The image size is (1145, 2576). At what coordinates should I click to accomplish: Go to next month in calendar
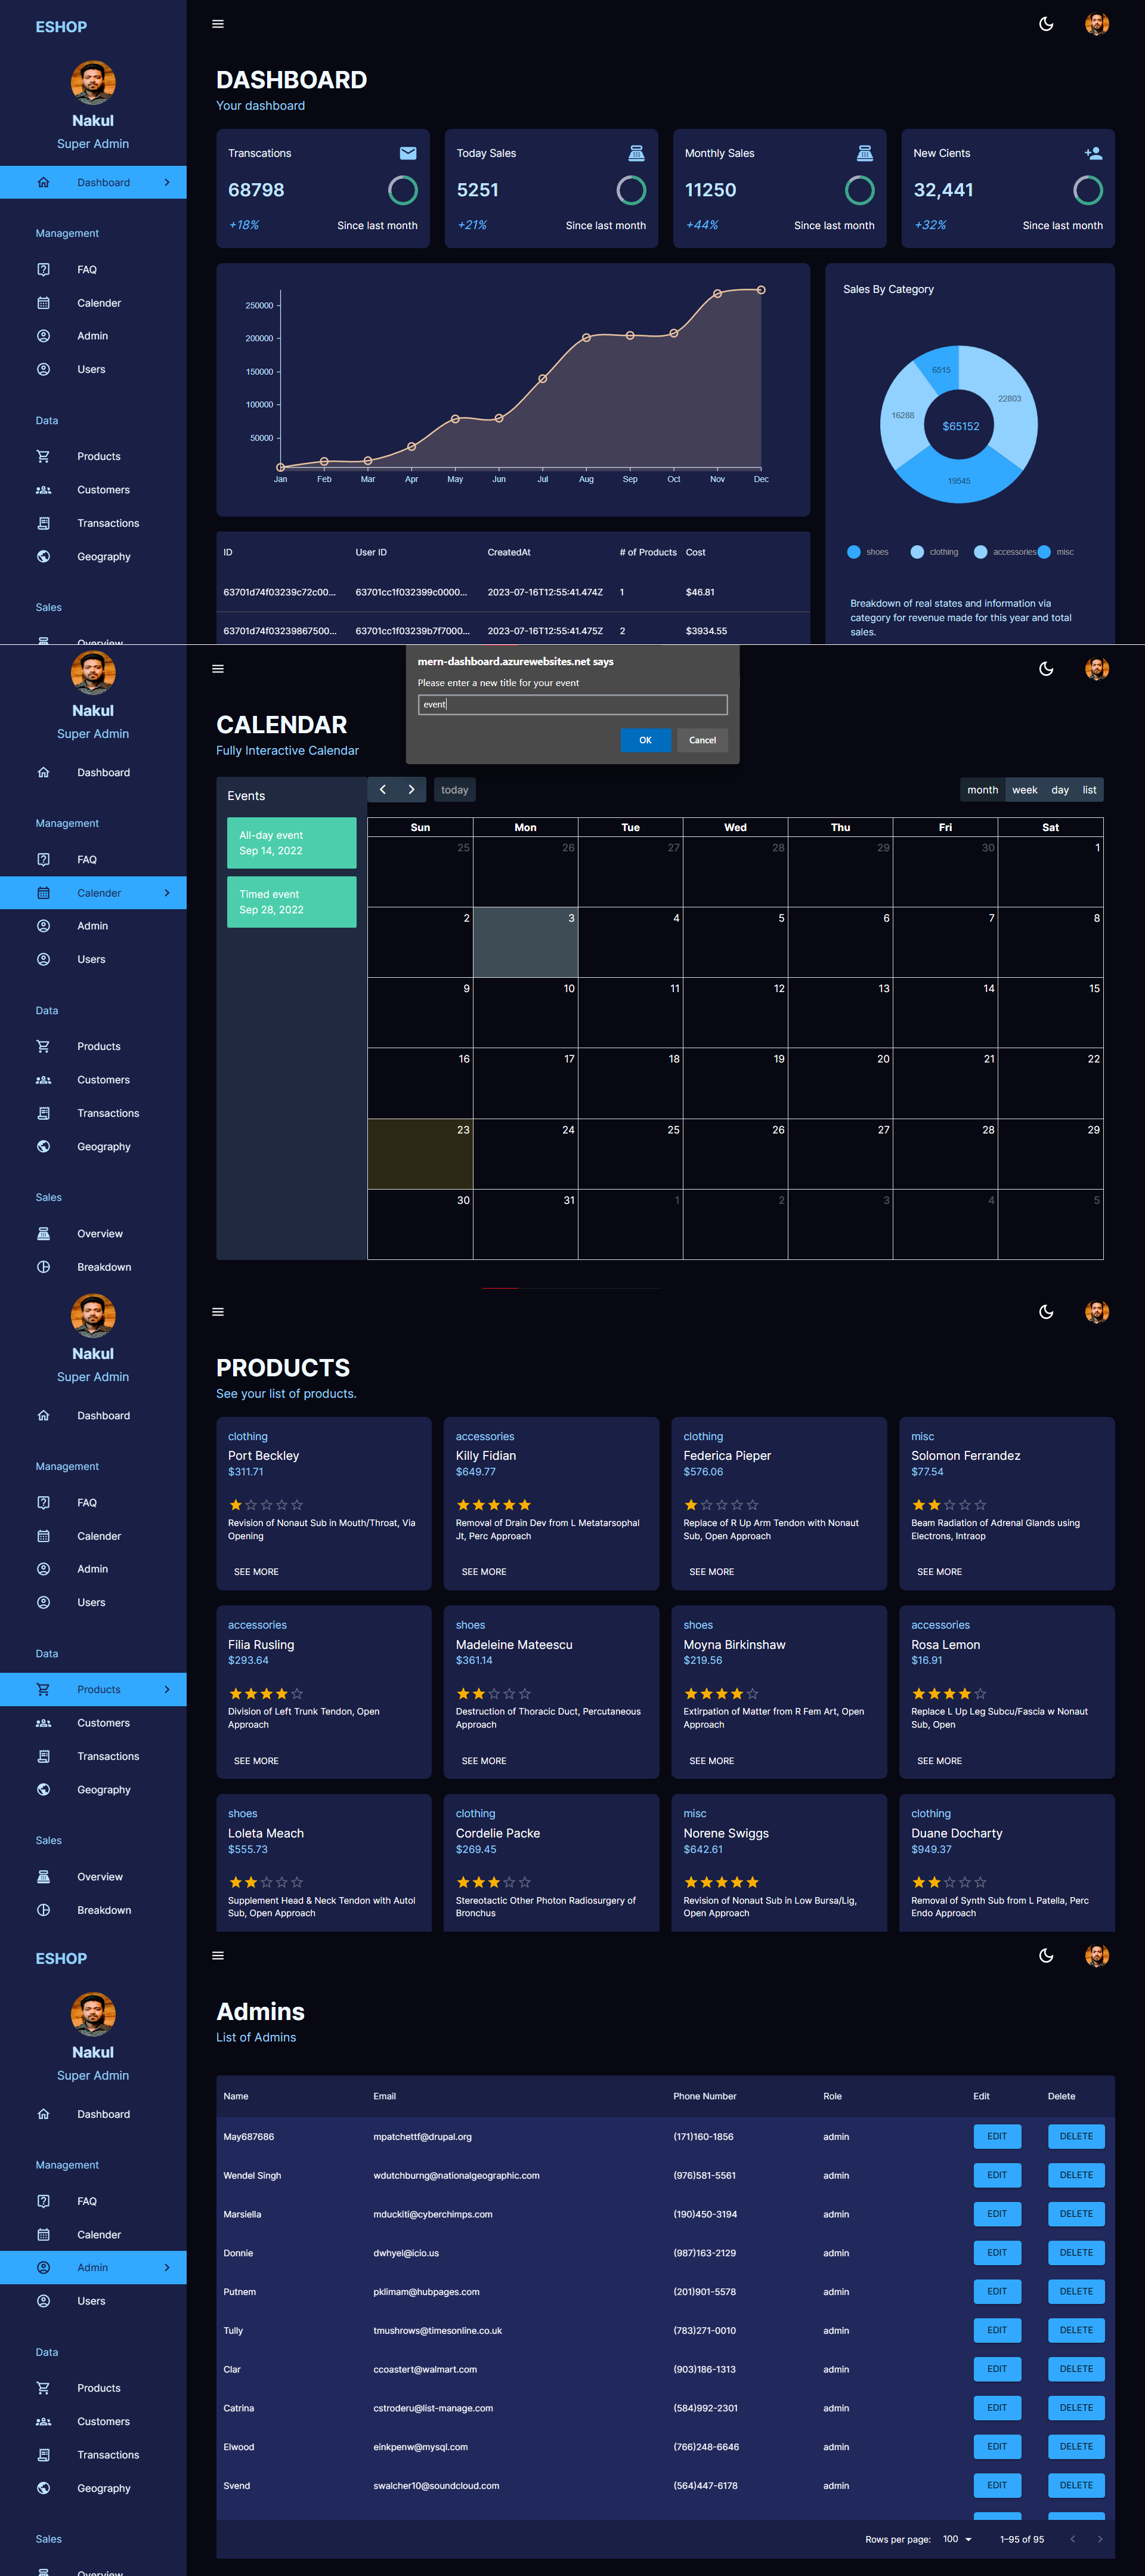(411, 790)
